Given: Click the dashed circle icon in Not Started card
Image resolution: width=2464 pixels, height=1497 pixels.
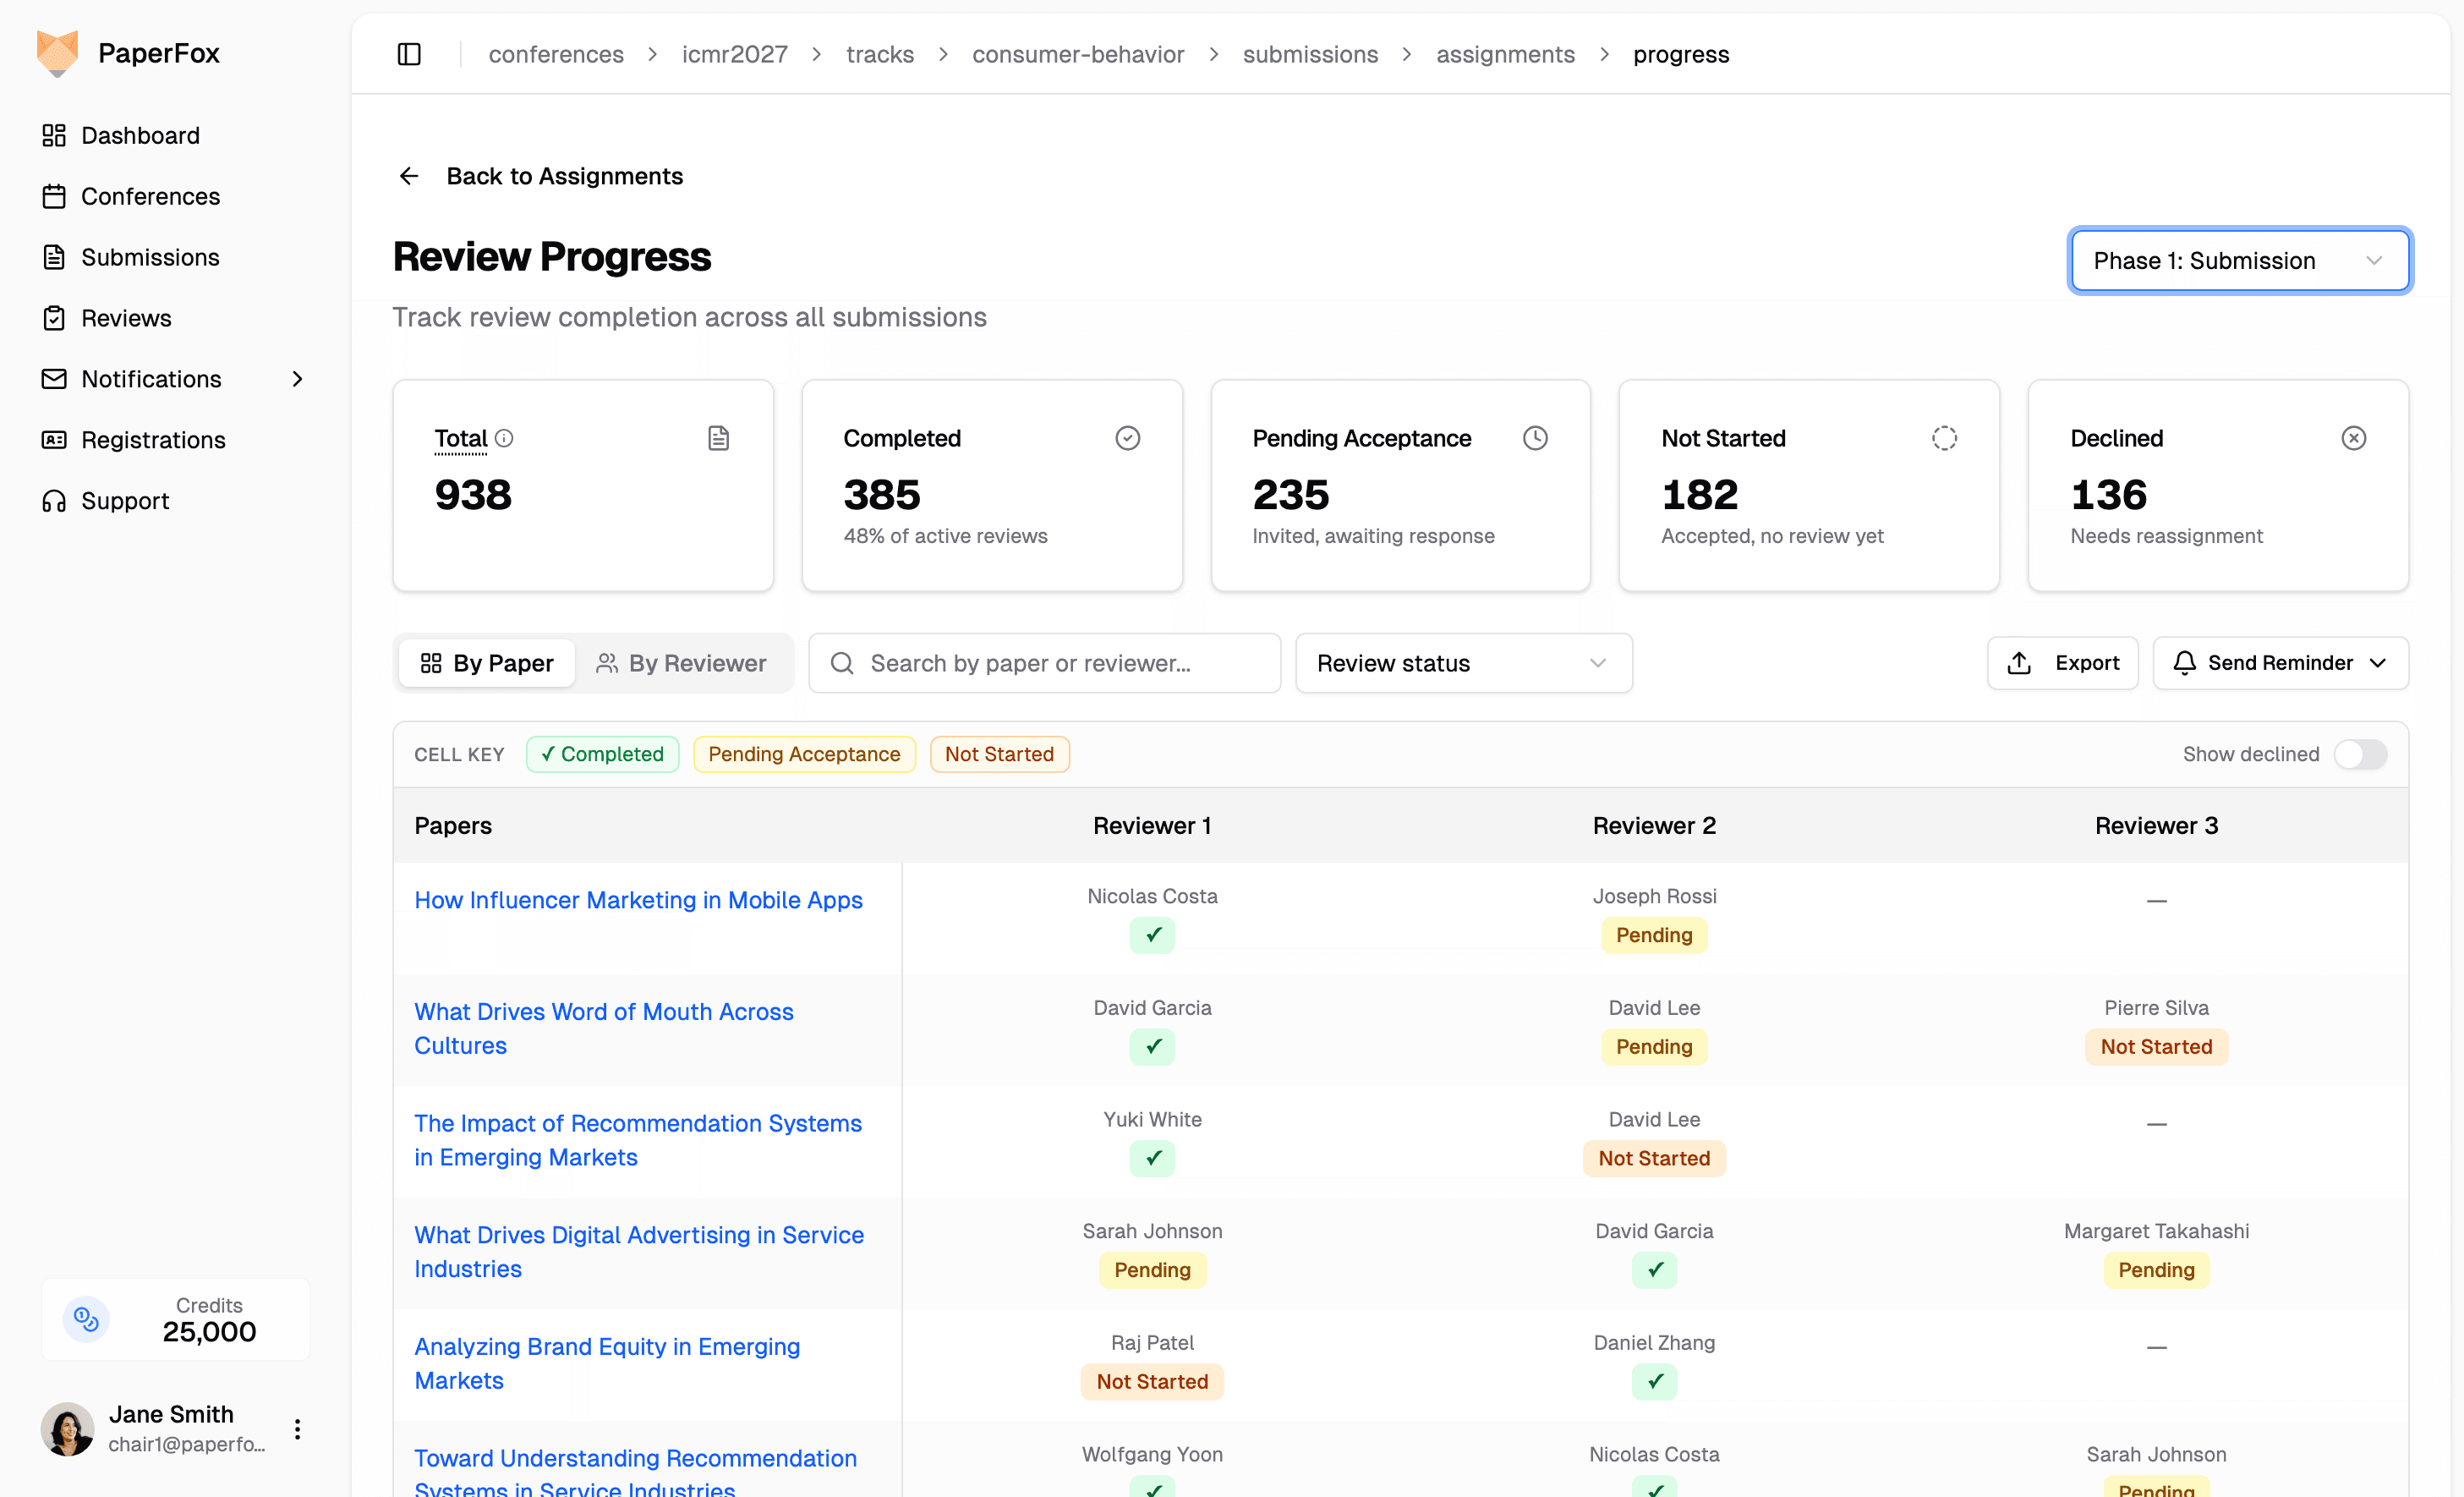Looking at the screenshot, I should click(1944, 438).
